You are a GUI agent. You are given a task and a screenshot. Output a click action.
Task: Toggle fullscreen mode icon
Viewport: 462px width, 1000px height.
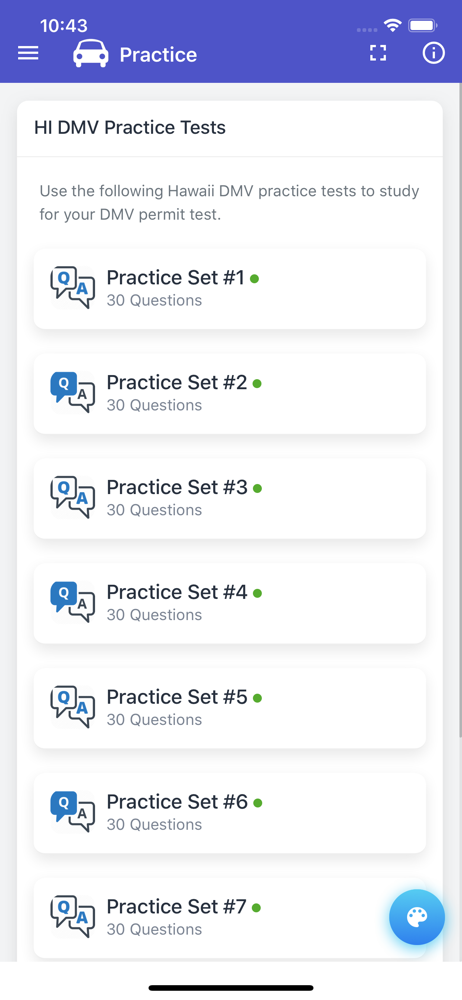378,54
